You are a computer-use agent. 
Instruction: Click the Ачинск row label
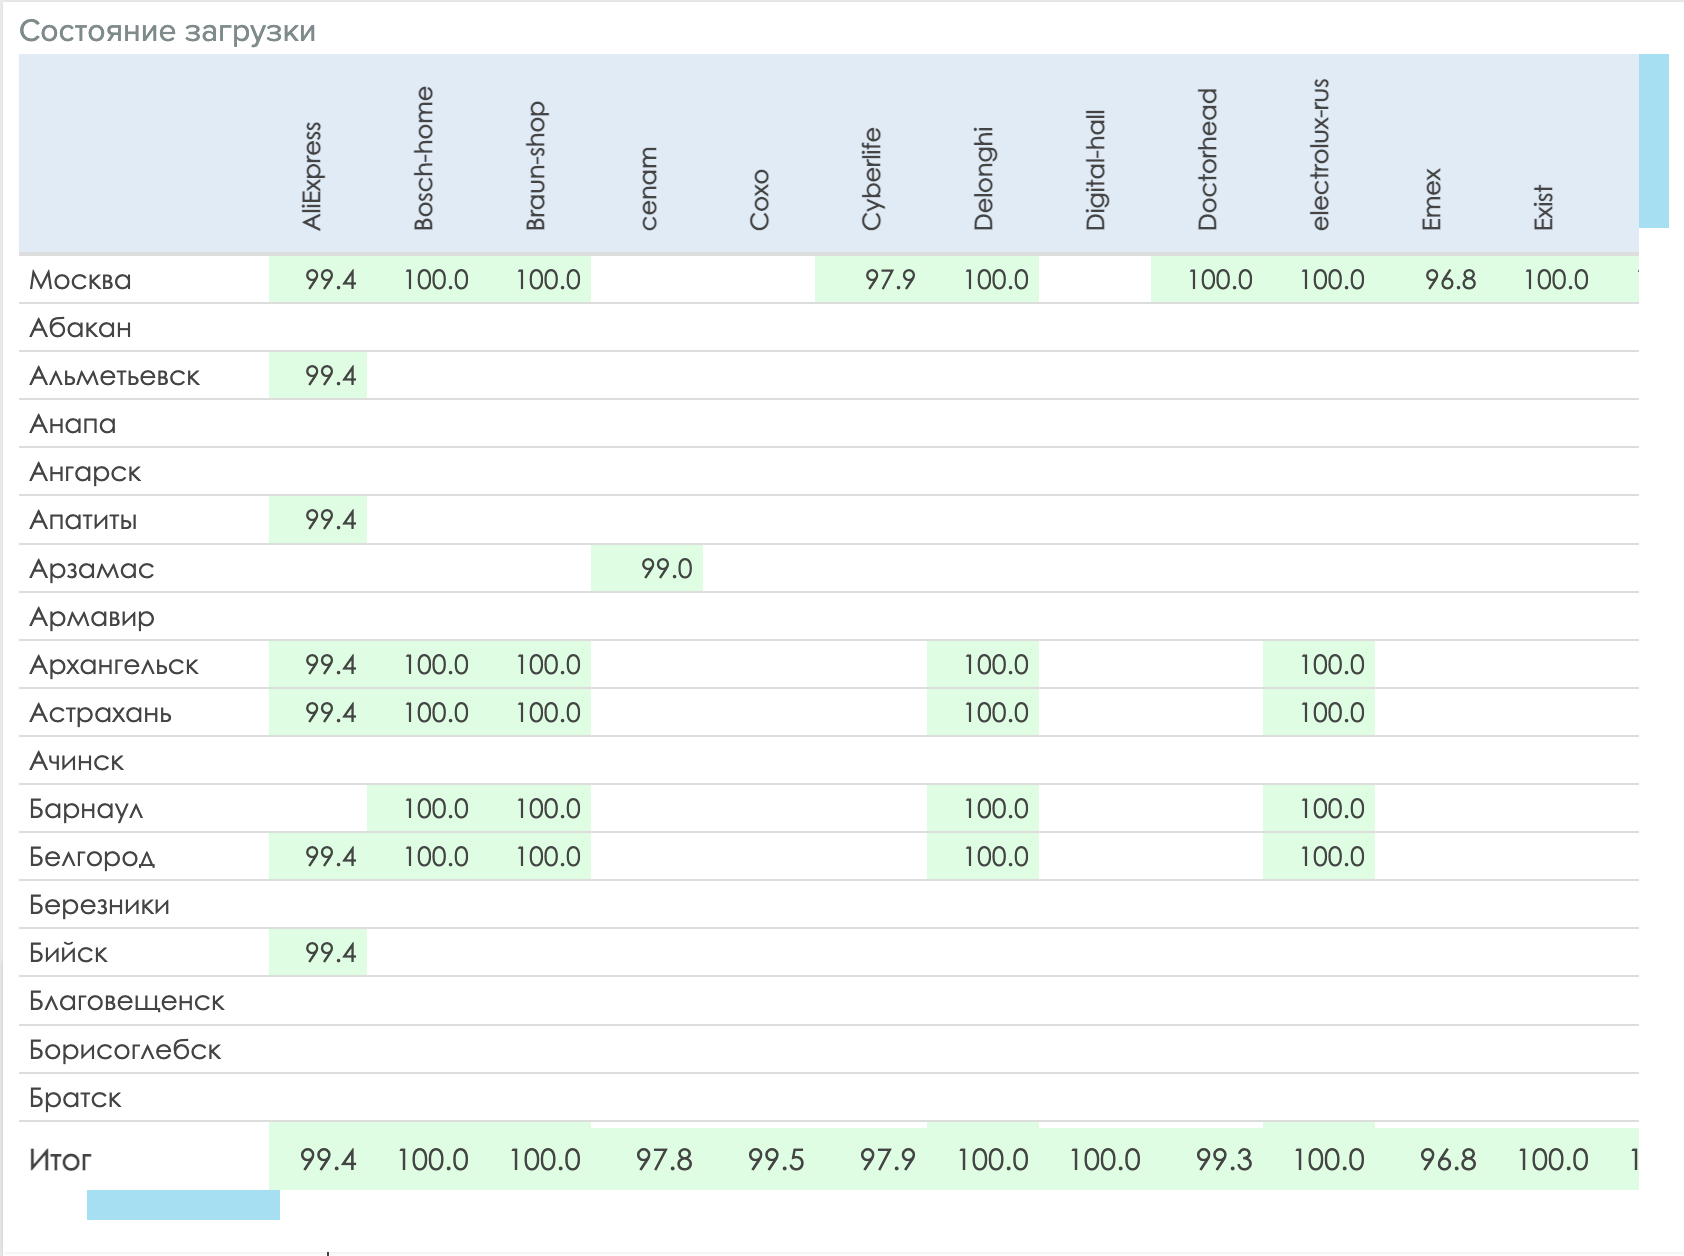click(77, 761)
